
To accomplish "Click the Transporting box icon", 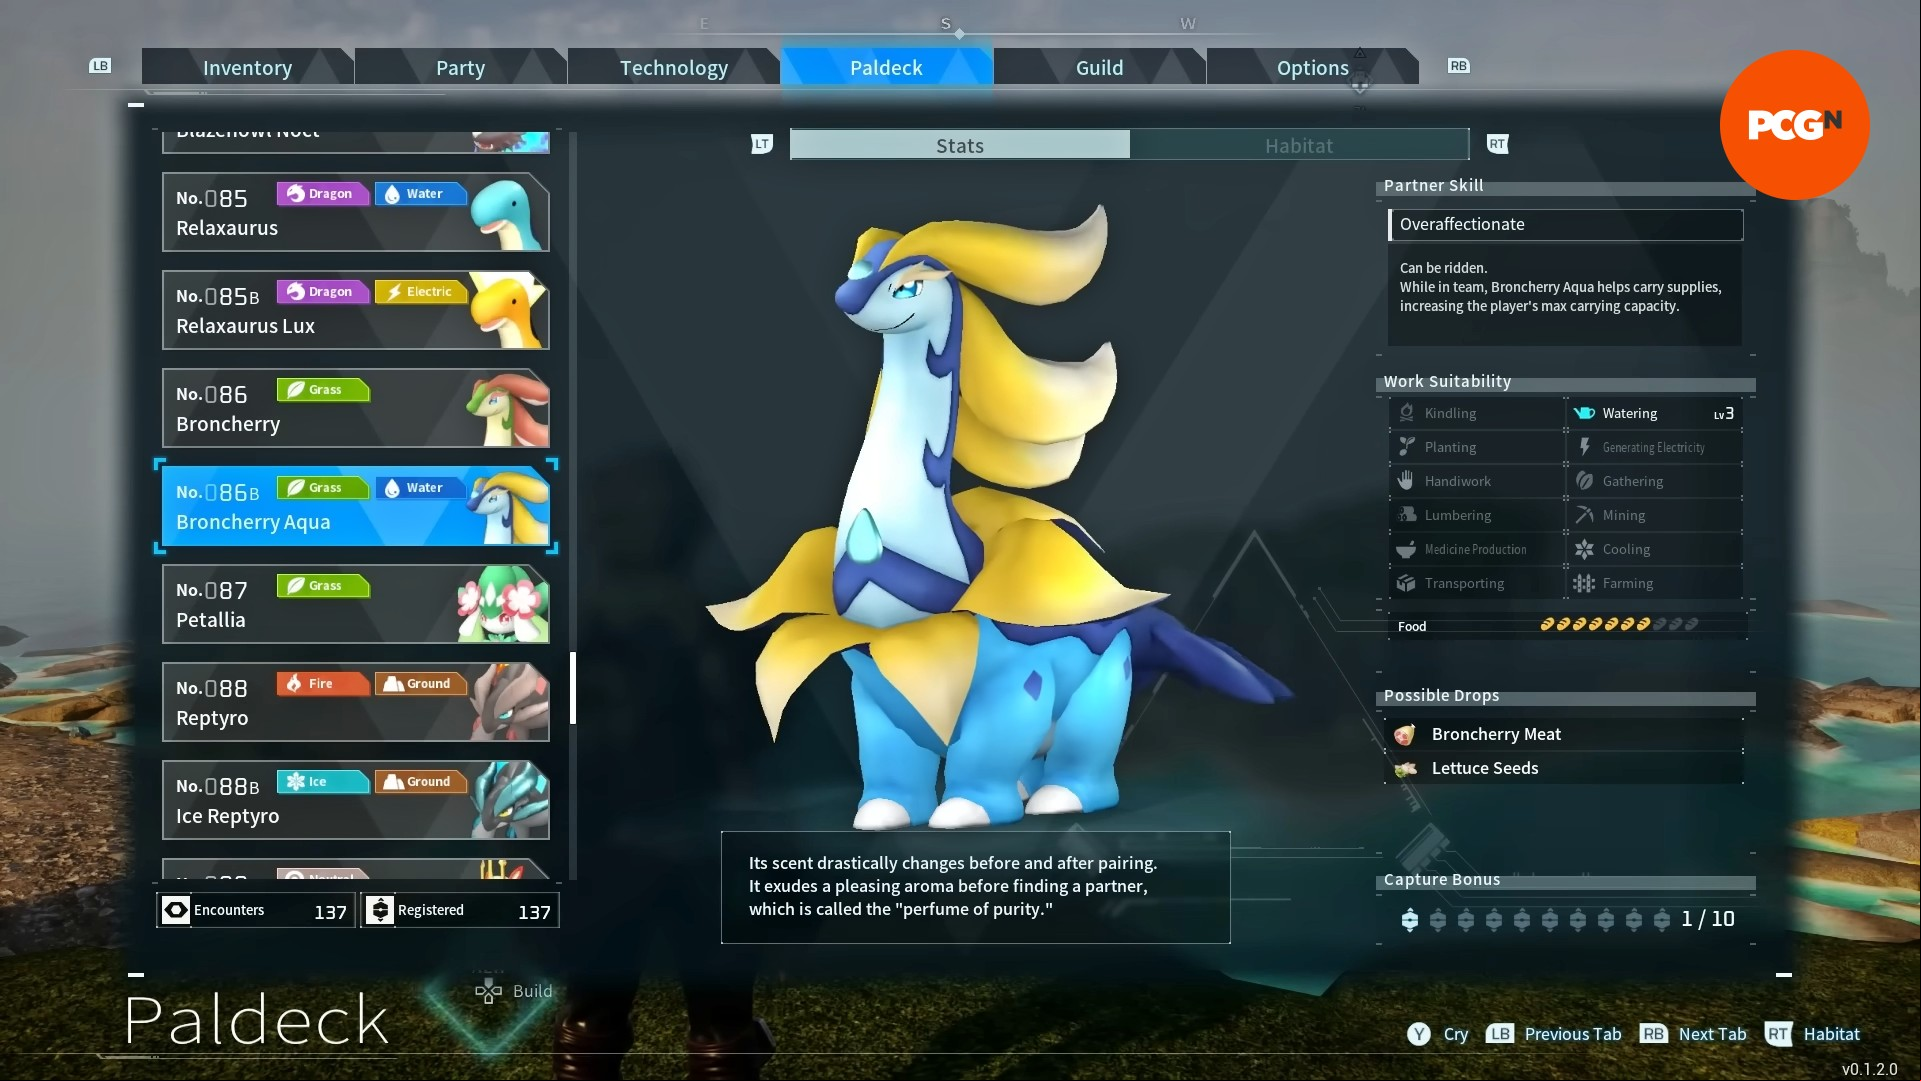I will [x=1406, y=583].
